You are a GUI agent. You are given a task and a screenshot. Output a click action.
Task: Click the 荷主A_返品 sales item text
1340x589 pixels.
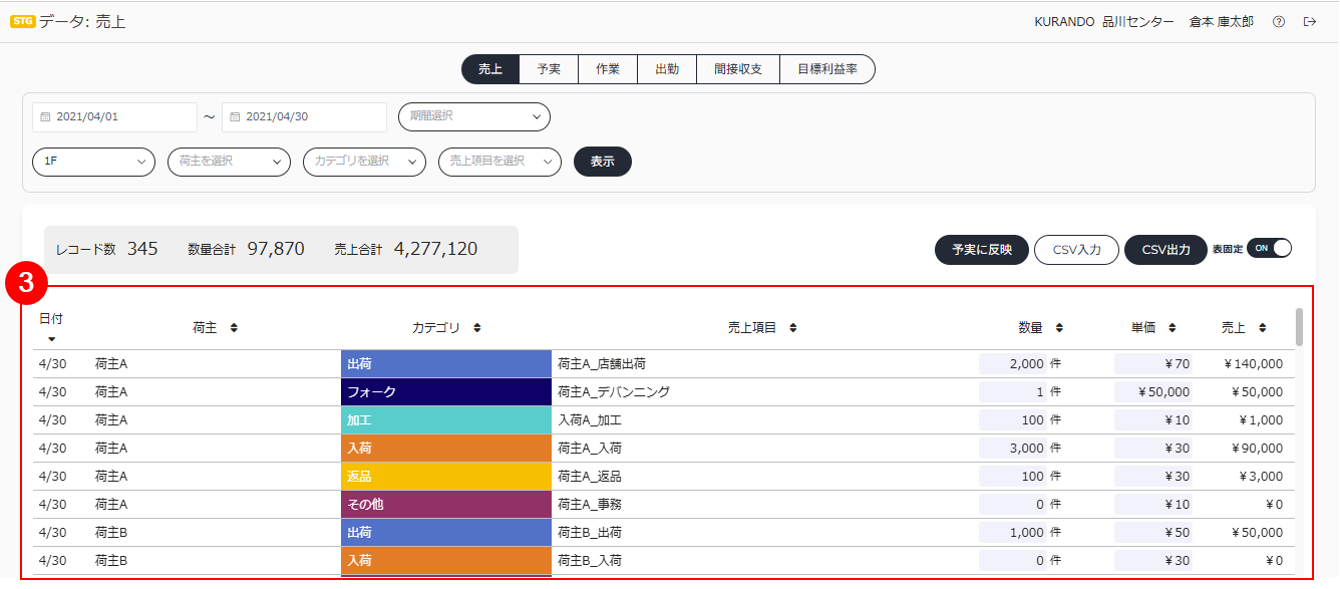click(590, 476)
